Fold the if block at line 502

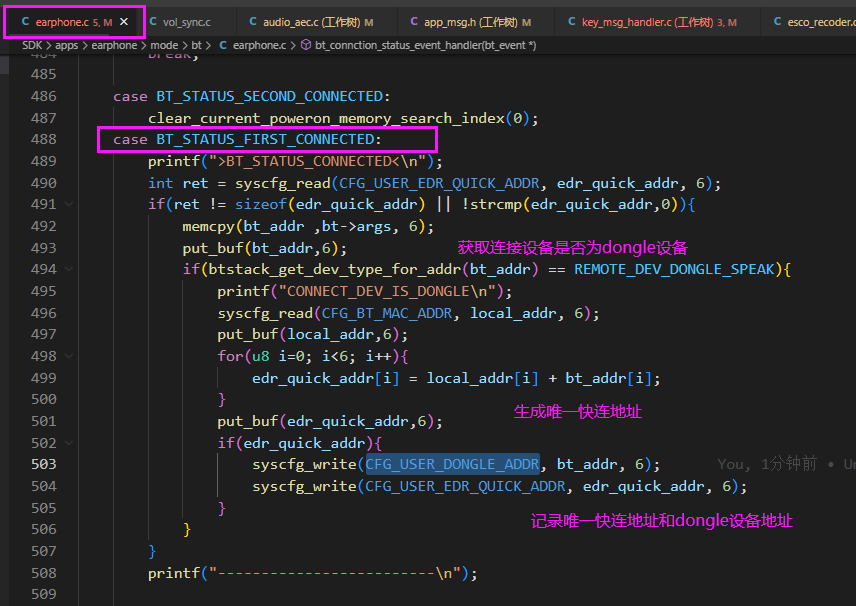click(69, 443)
